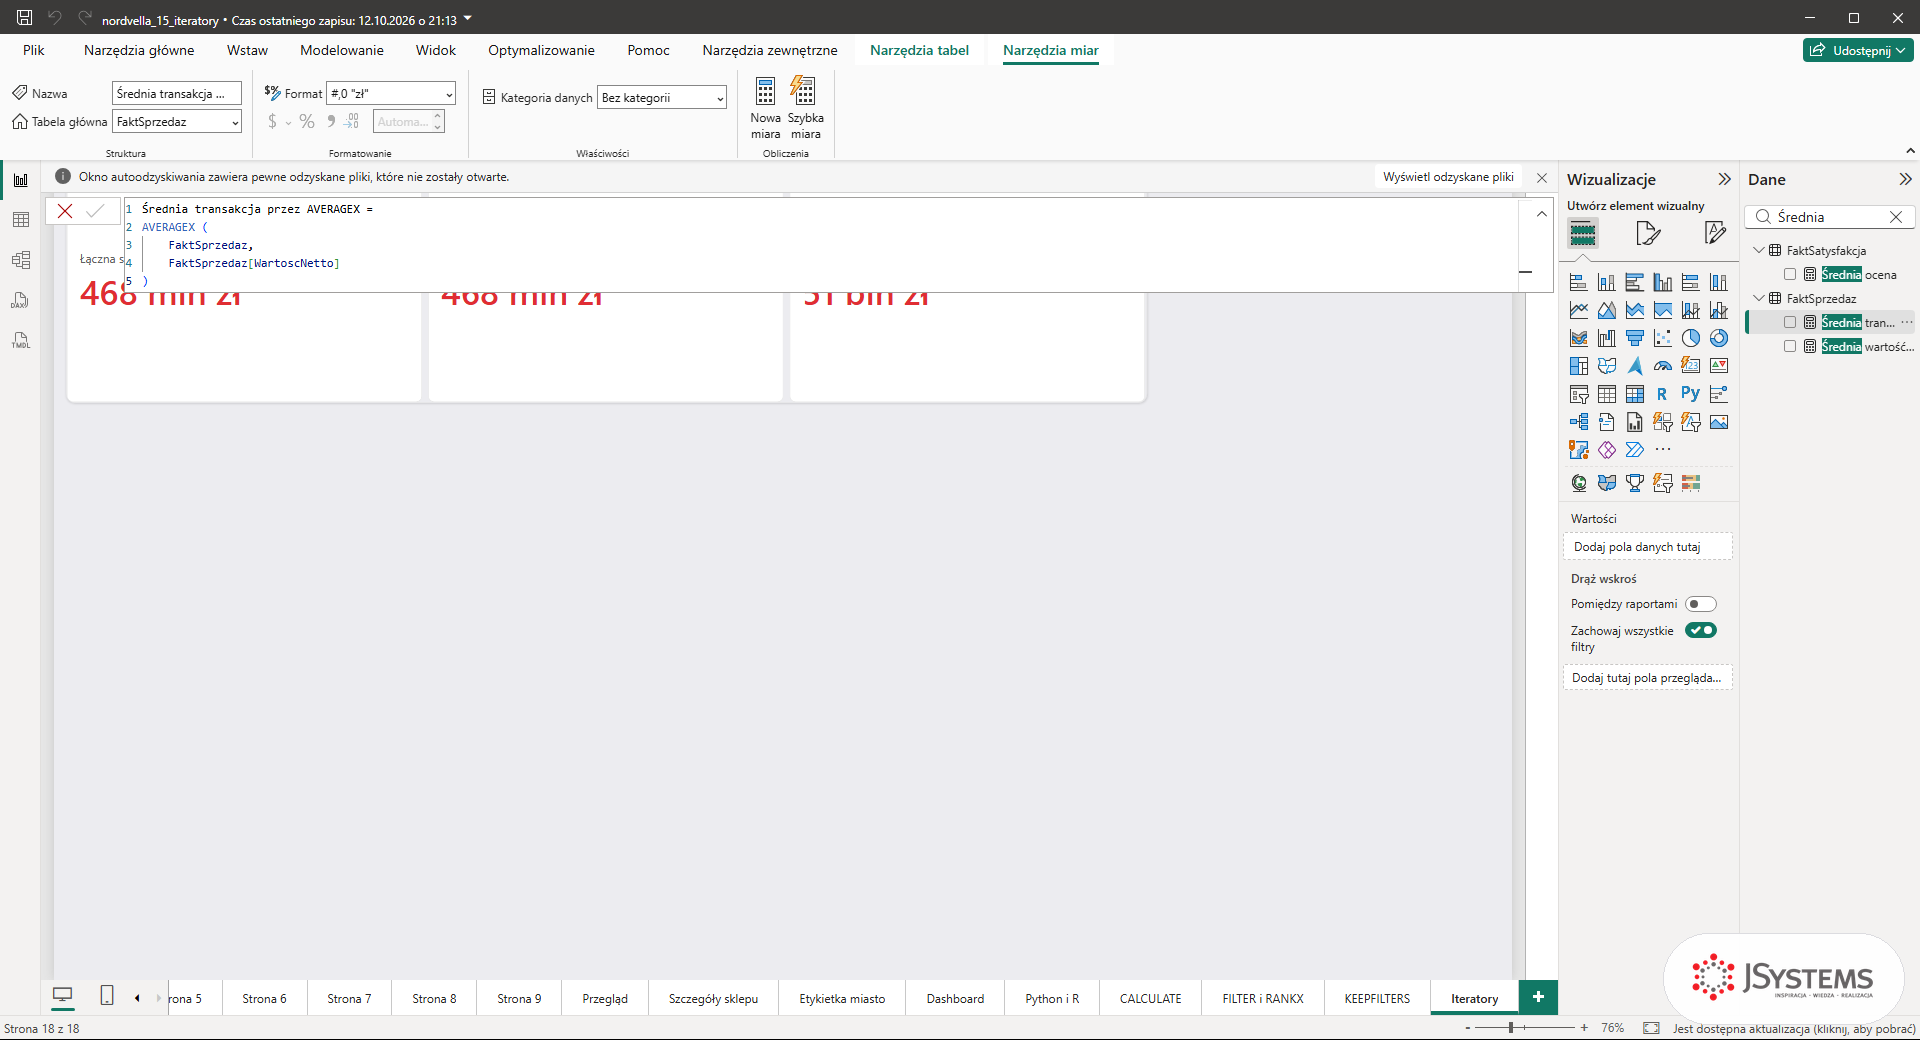The width and height of the screenshot is (1920, 1040).
Task: Select the pie chart visual
Action: pyautogui.click(x=1690, y=338)
